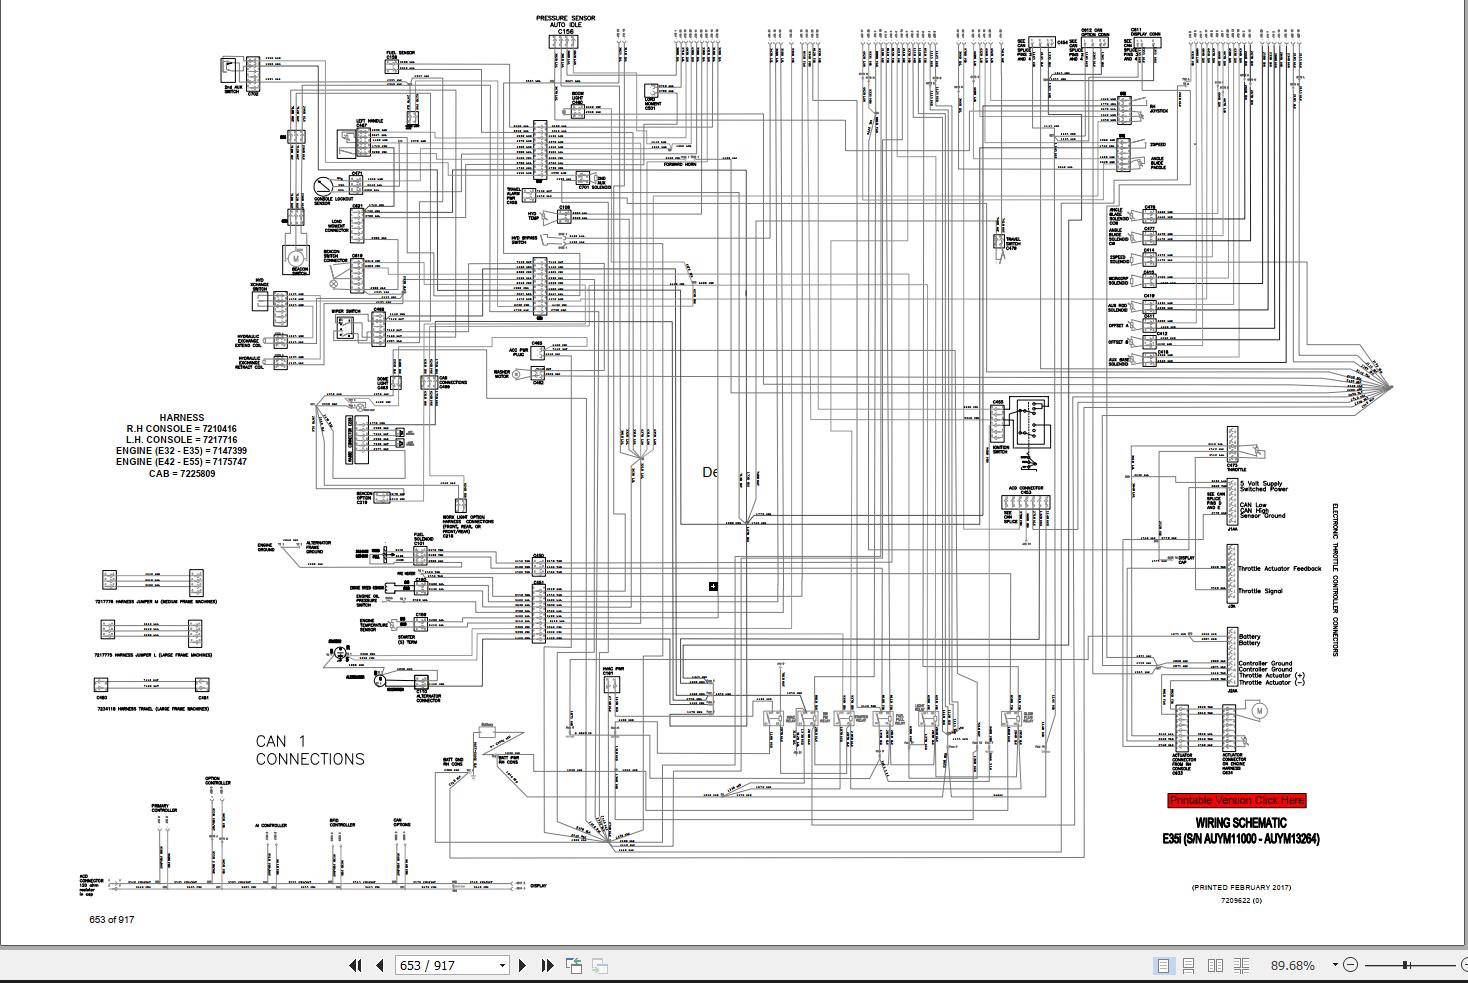The height and width of the screenshot is (983, 1468).
Task: Click the previous view icon
Action: (574, 965)
